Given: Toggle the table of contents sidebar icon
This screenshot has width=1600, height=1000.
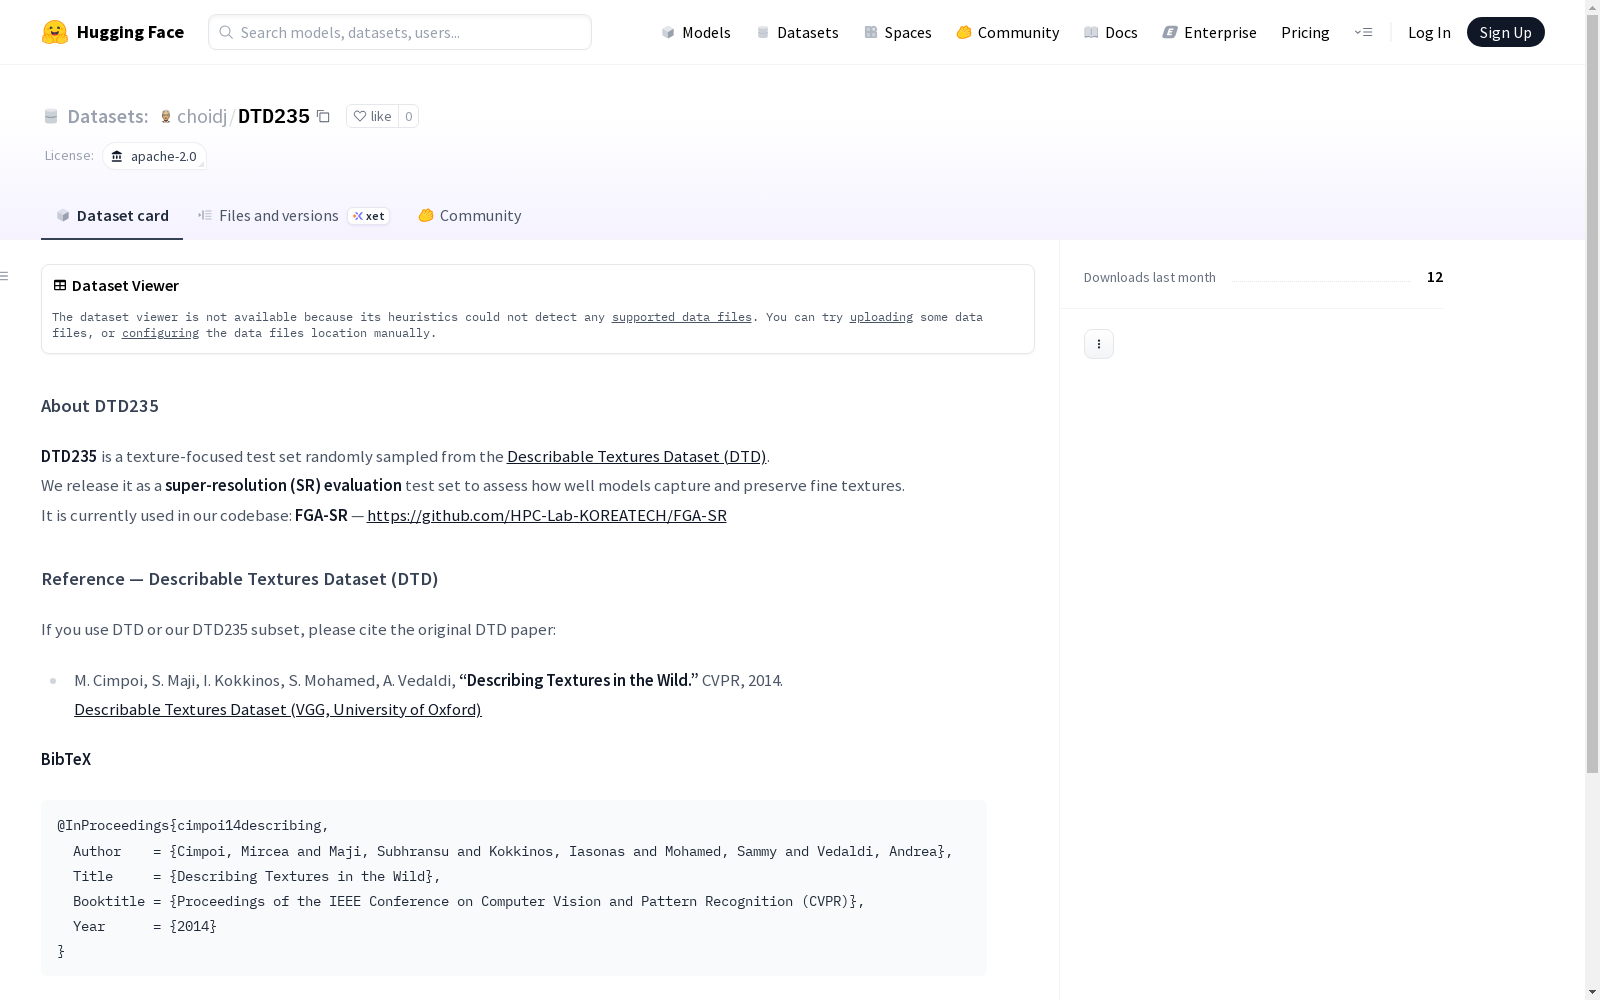Looking at the screenshot, I should tap(5, 276).
